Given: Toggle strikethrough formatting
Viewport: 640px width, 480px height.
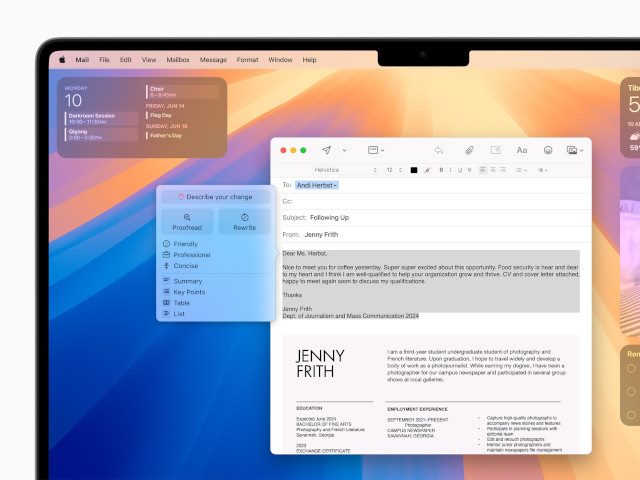Looking at the screenshot, I should pos(469,170).
